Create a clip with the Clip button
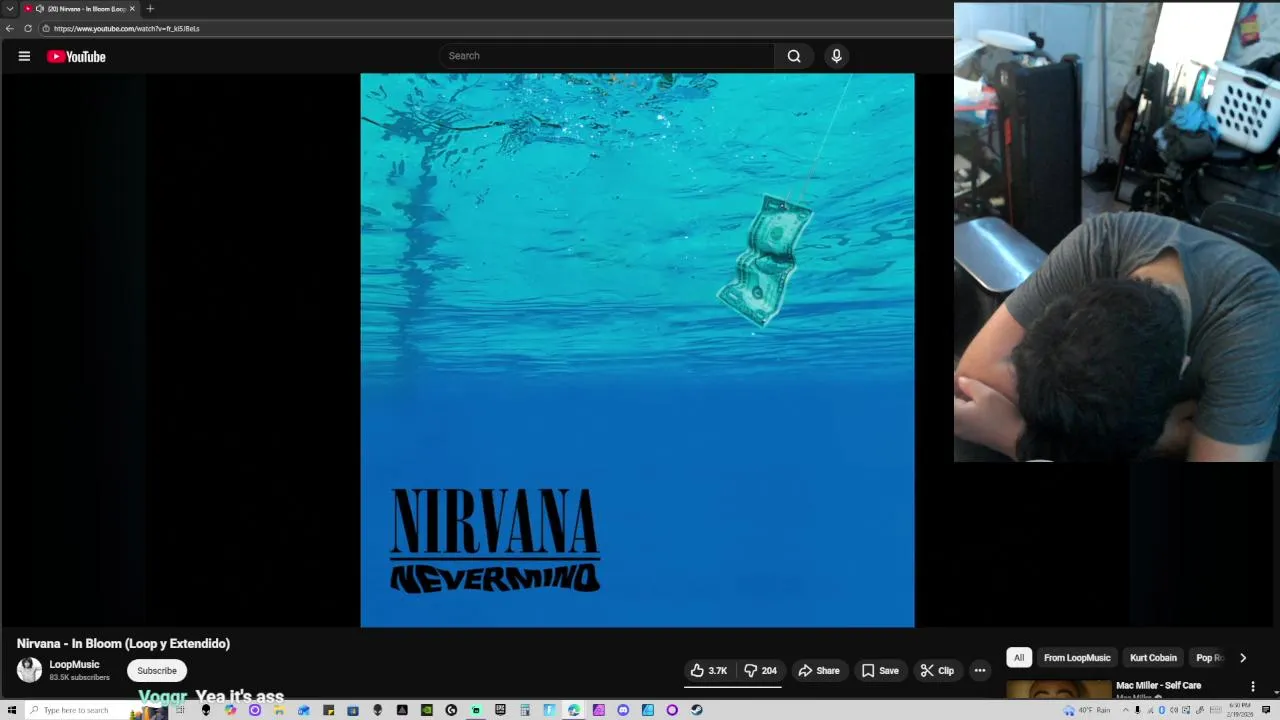 point(937,670)
